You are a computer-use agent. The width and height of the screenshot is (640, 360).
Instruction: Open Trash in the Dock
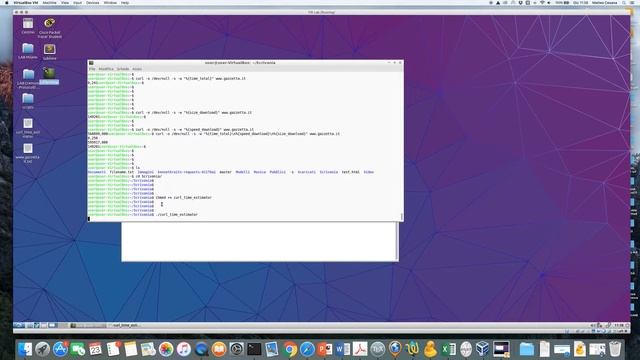pyautogui.click(x=615, y=349)
